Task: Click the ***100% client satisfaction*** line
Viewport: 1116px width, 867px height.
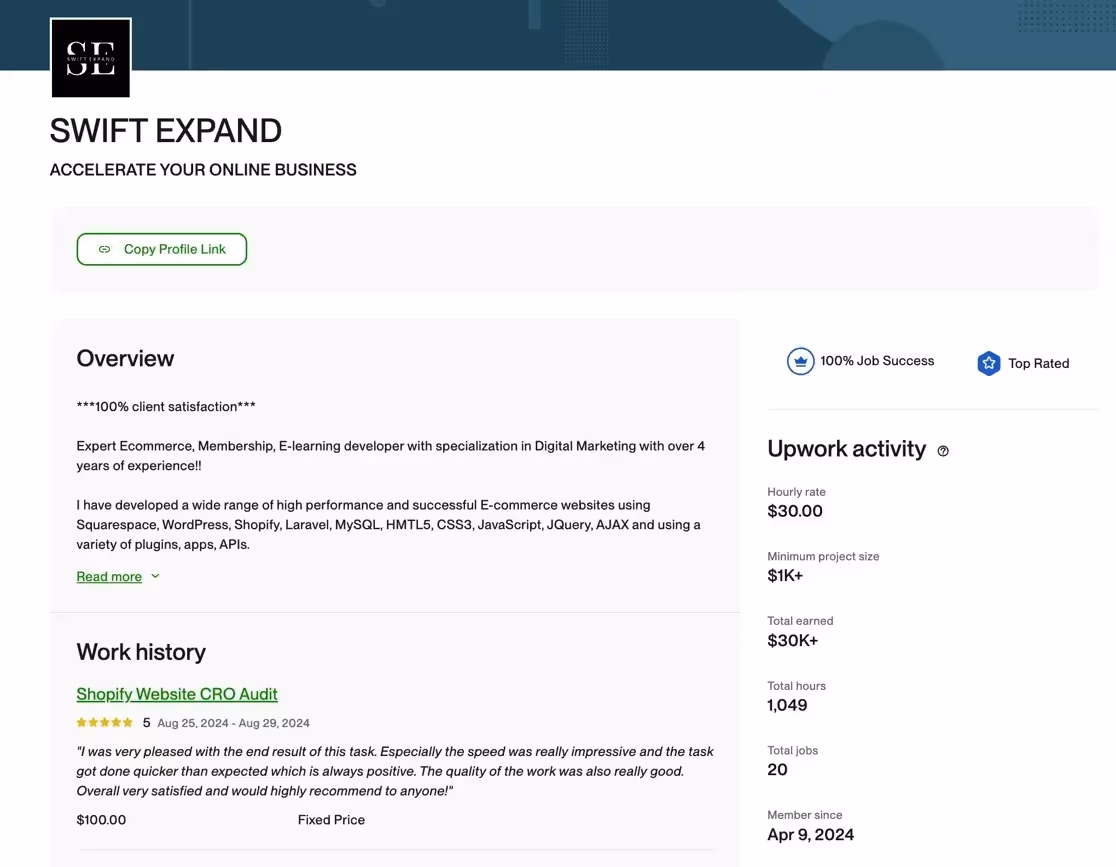Action: click(x=166, y=406)
